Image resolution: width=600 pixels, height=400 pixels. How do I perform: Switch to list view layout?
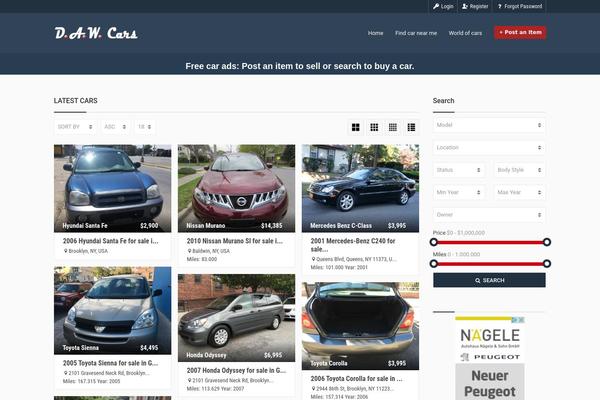[411, 127]
